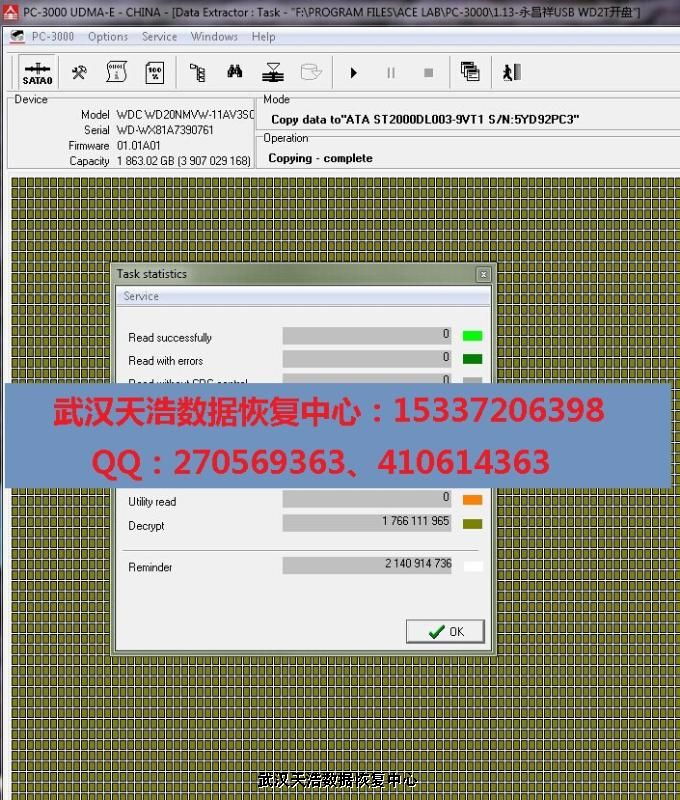Open the folder tree explorer icon

(198, 72)
